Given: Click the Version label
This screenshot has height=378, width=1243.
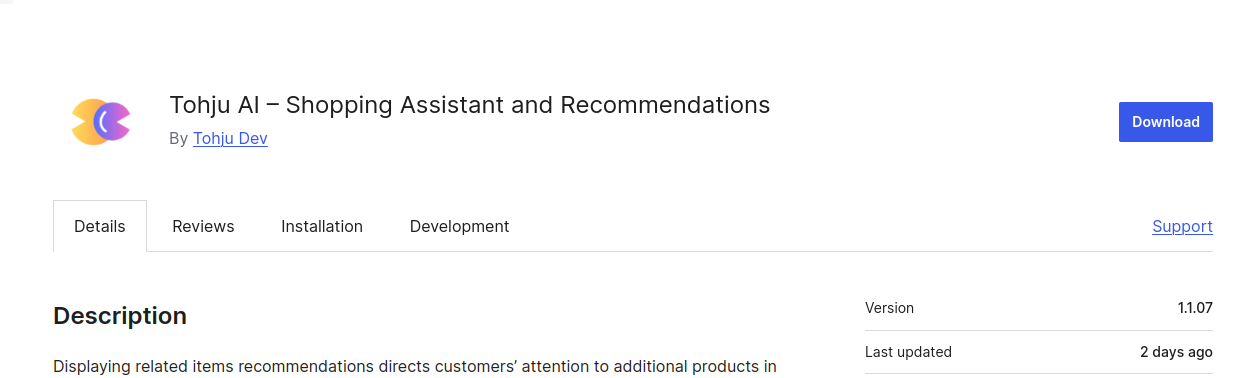Looking at the screenshot, I should pos(889,308).
